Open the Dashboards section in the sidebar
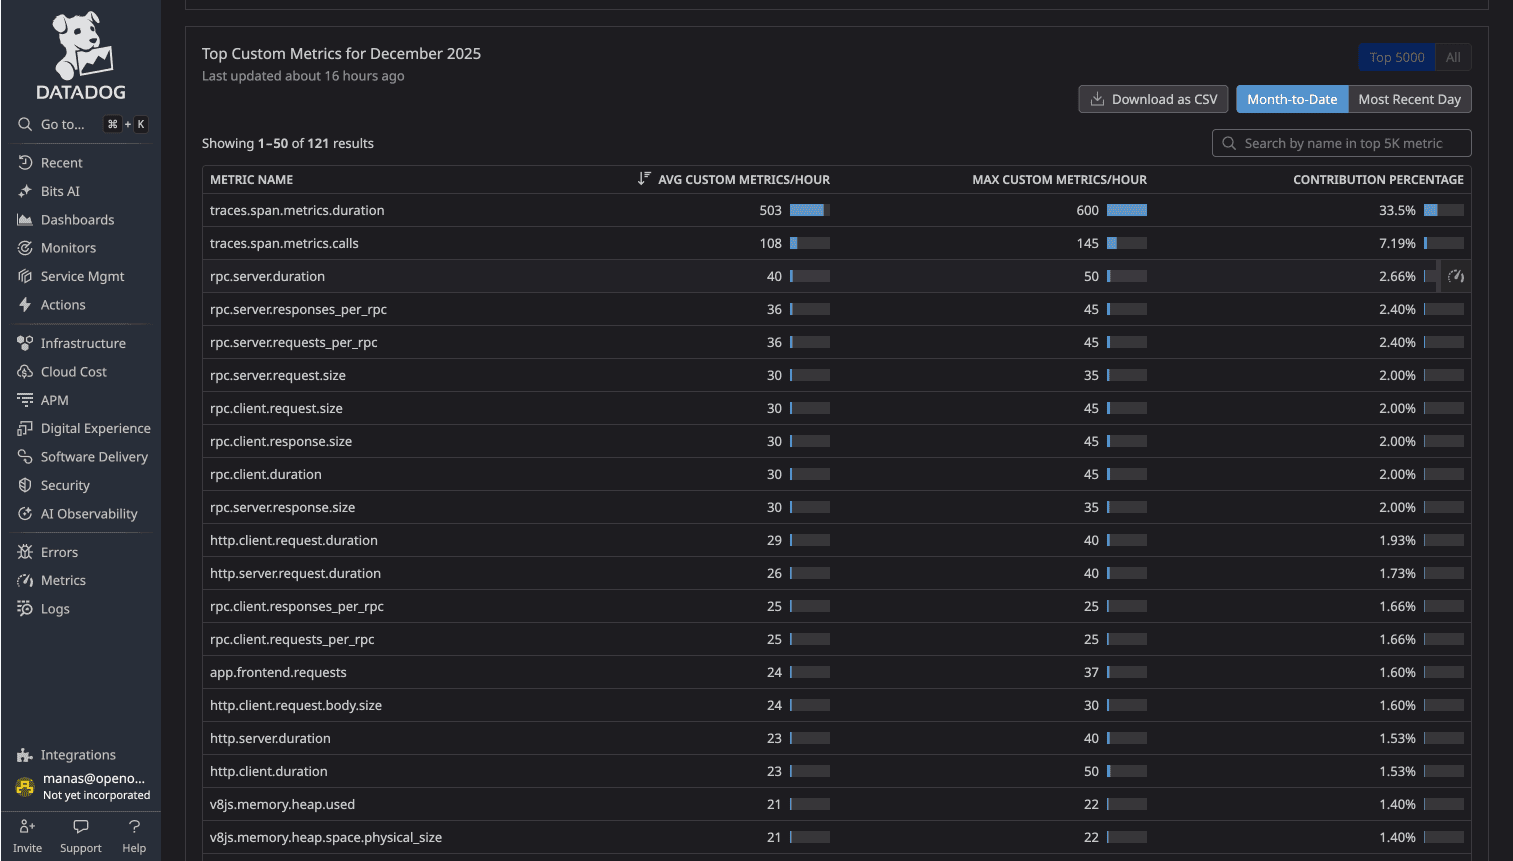This screenshot has height=861, width=1513. [75, 219]
